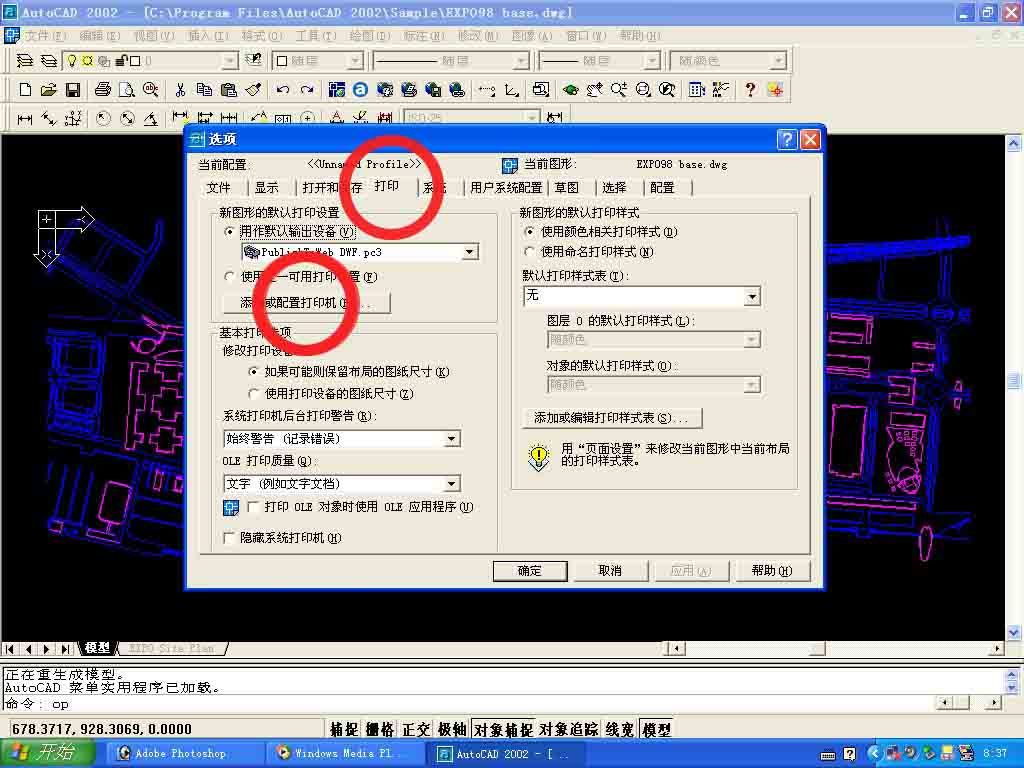Check the 隐藏系统打印机 checkbox

coord(229,537)
